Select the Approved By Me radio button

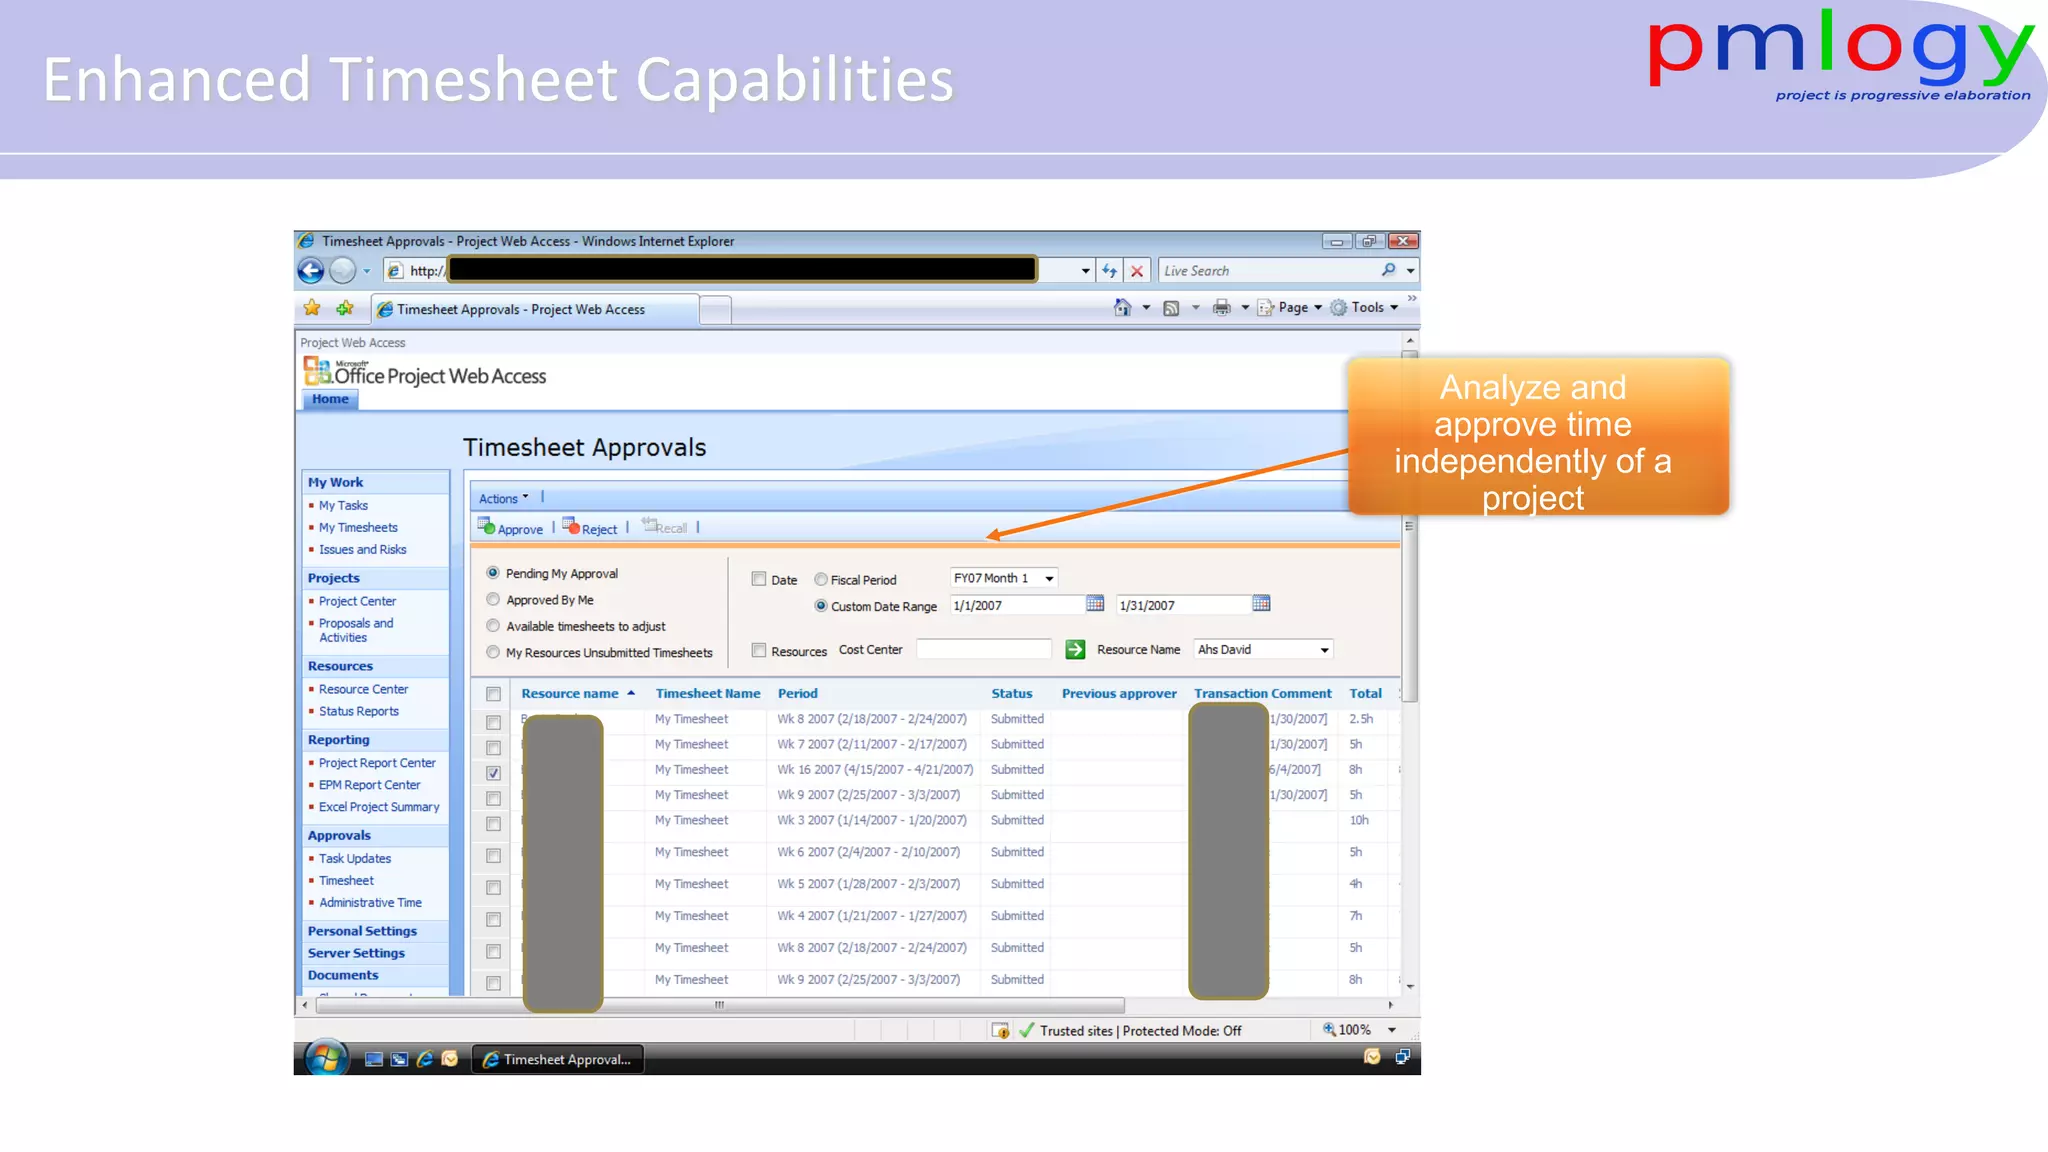point(493,600)
